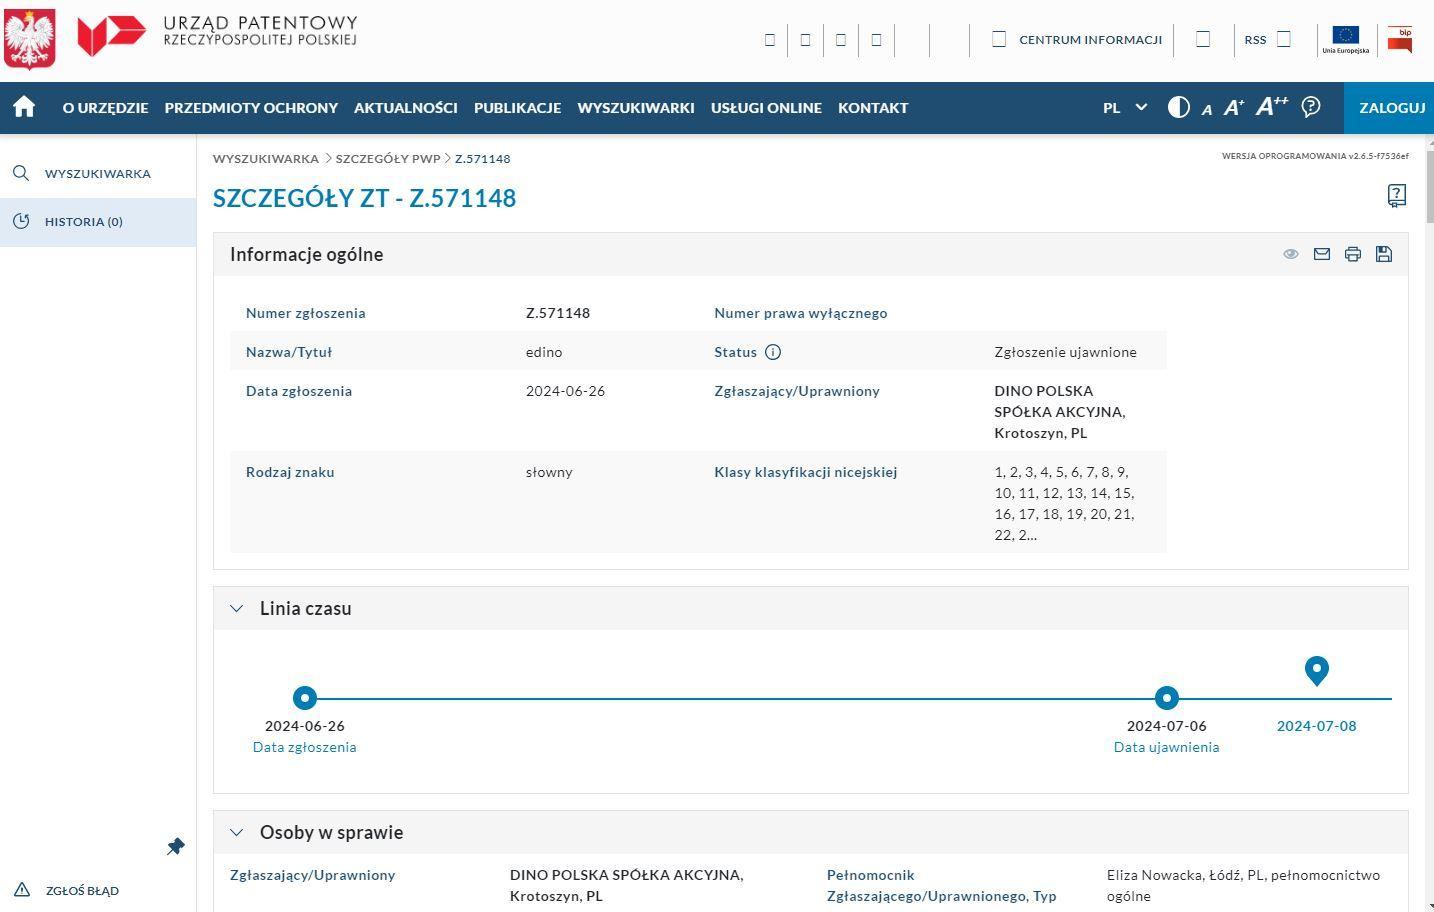Show the Status info icon tooltip
Image resolution: width=1434 pixels, height=912 pixels.
tap(773, 352)
